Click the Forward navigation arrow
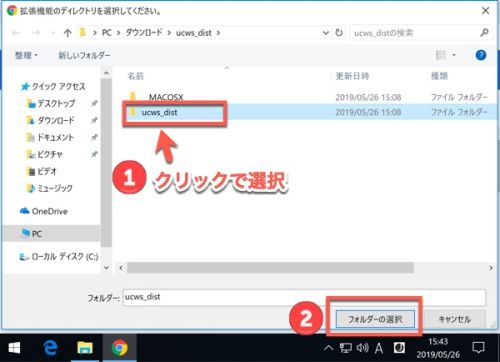Screen dimensions: 500x362 click(36, 33)
